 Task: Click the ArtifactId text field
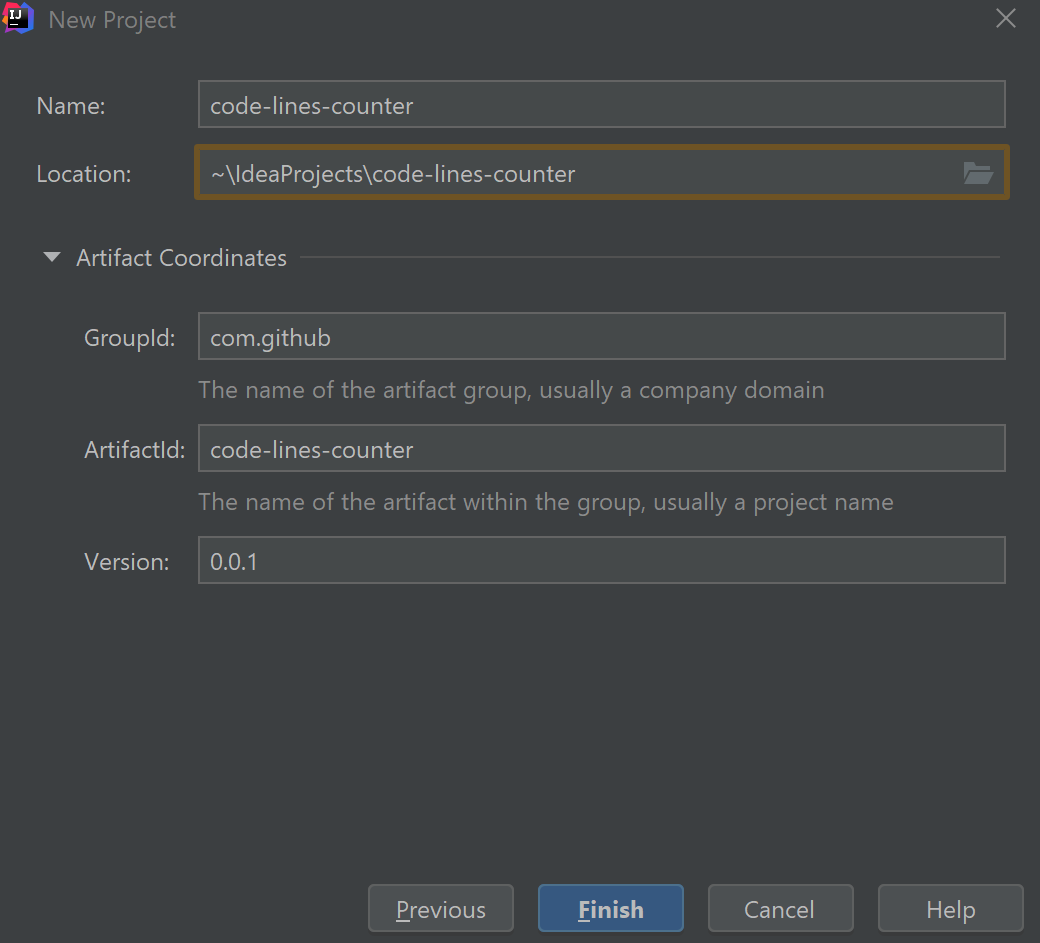600,449
